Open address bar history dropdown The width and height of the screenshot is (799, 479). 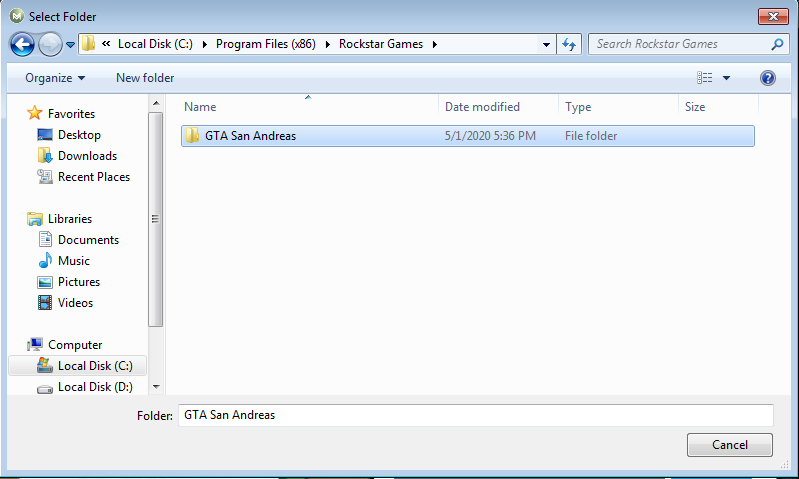pyautogui.click(x=546, y=44)
